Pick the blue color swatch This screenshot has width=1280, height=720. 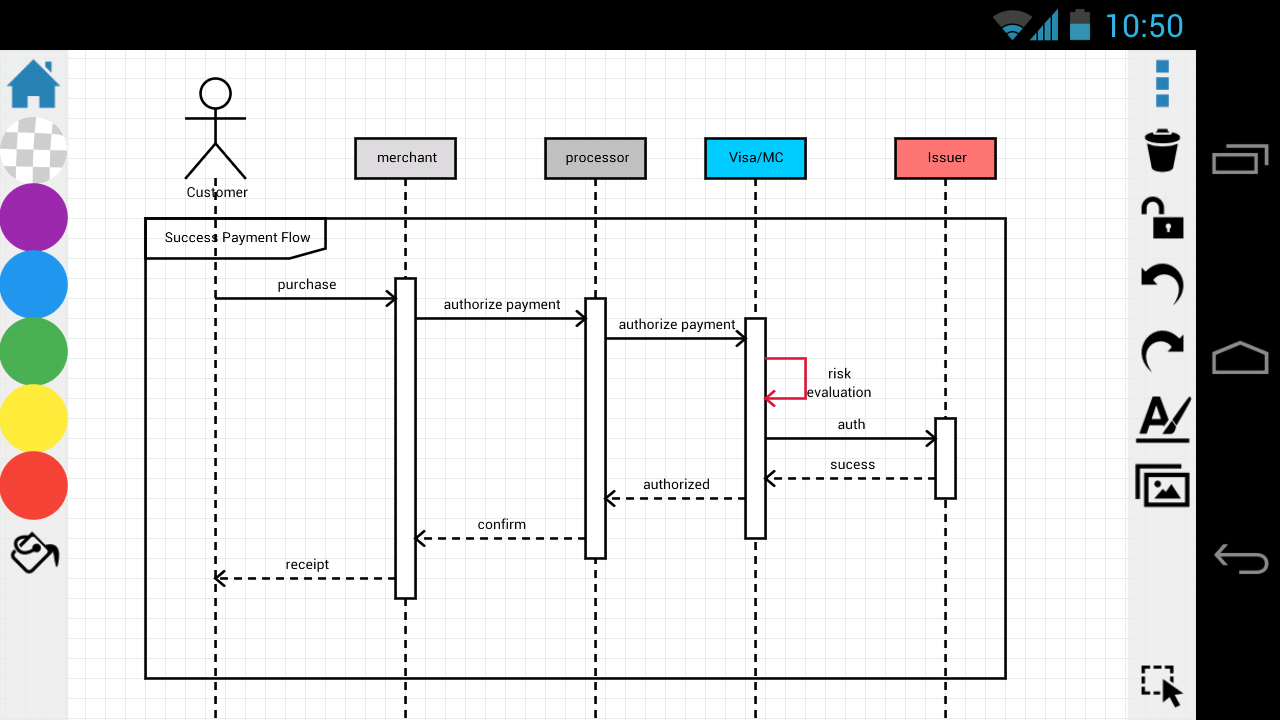33,284
